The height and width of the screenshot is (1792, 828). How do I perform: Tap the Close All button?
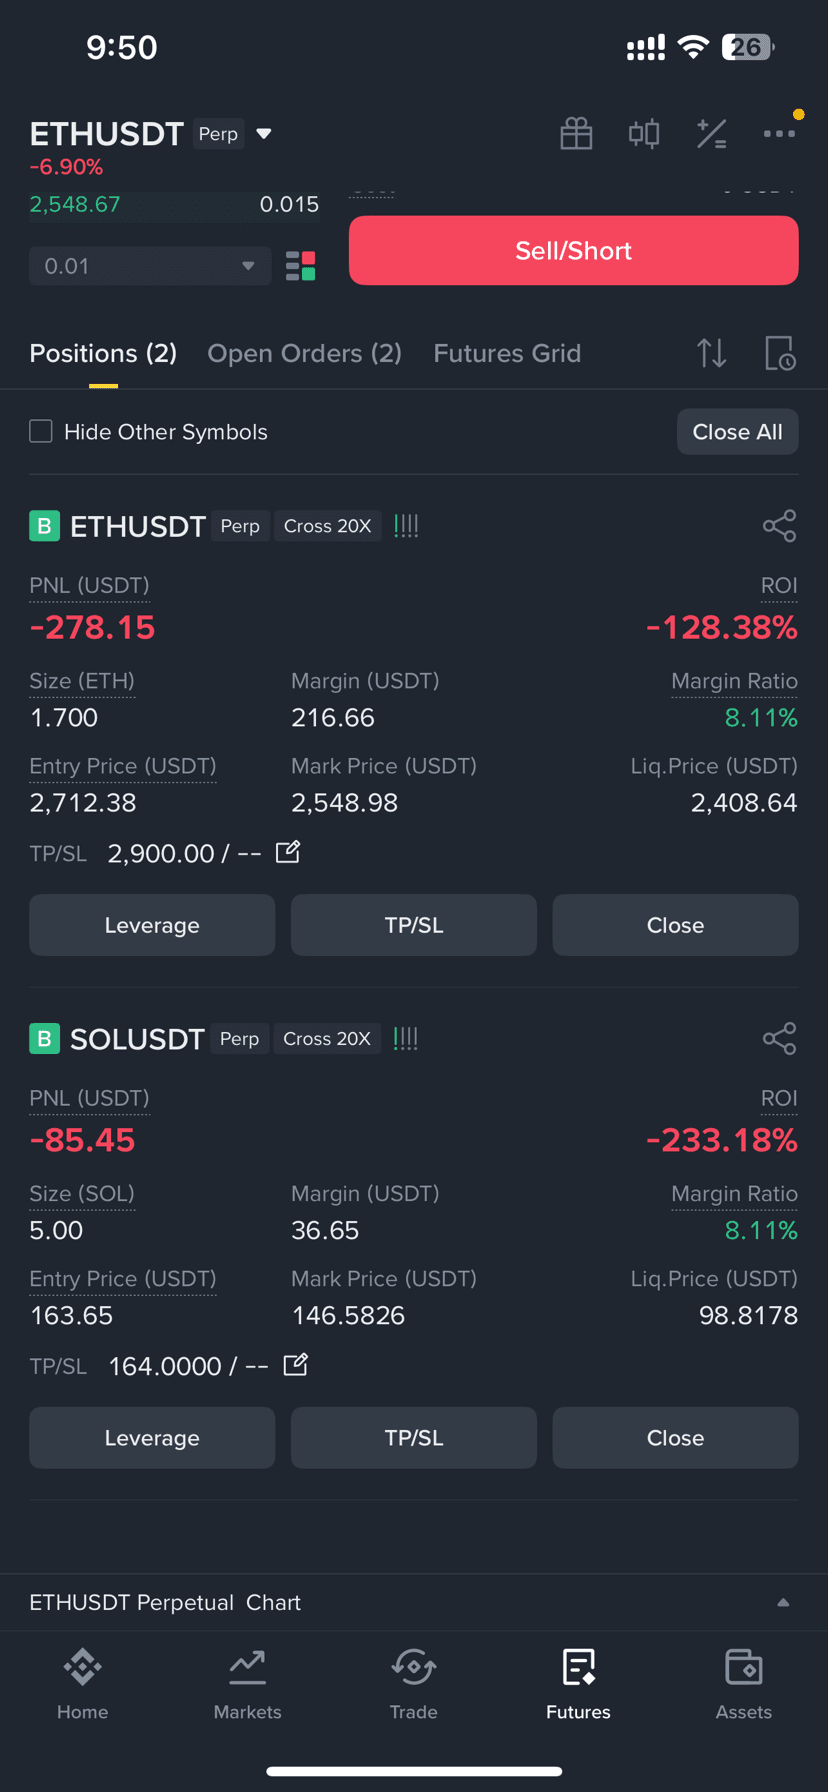click(x=737, y=432)
